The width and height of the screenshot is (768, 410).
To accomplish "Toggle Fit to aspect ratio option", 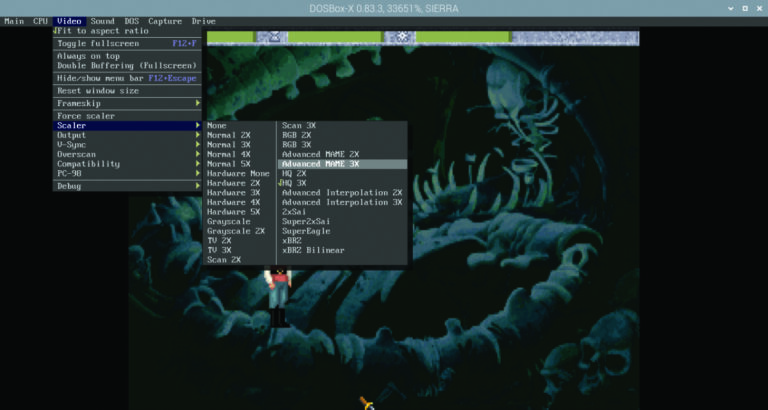I will 103,31.
